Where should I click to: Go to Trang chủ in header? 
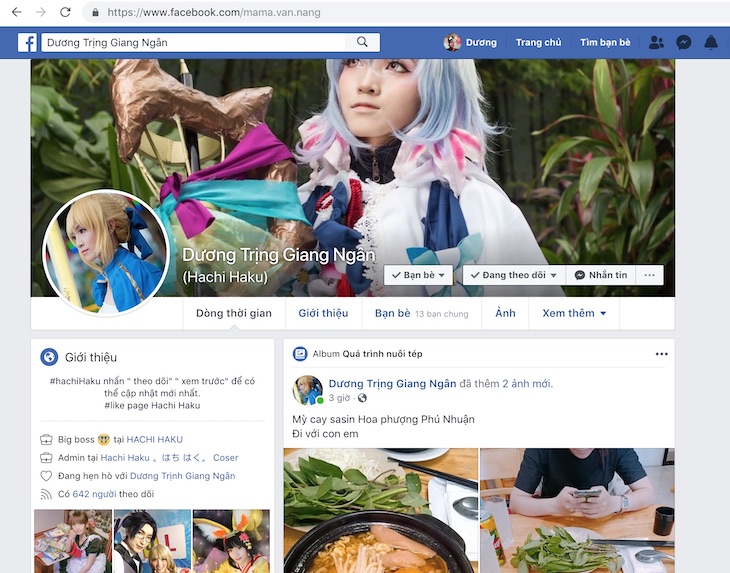tap(538, 42)
